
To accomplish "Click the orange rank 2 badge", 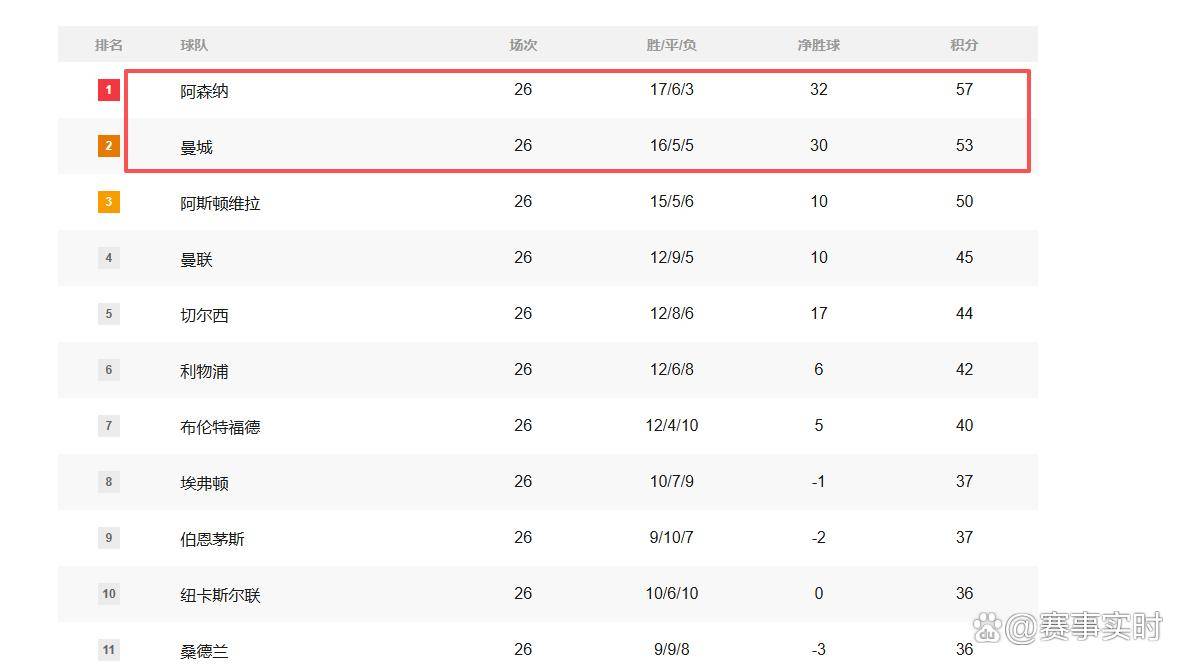I will 109,146.
